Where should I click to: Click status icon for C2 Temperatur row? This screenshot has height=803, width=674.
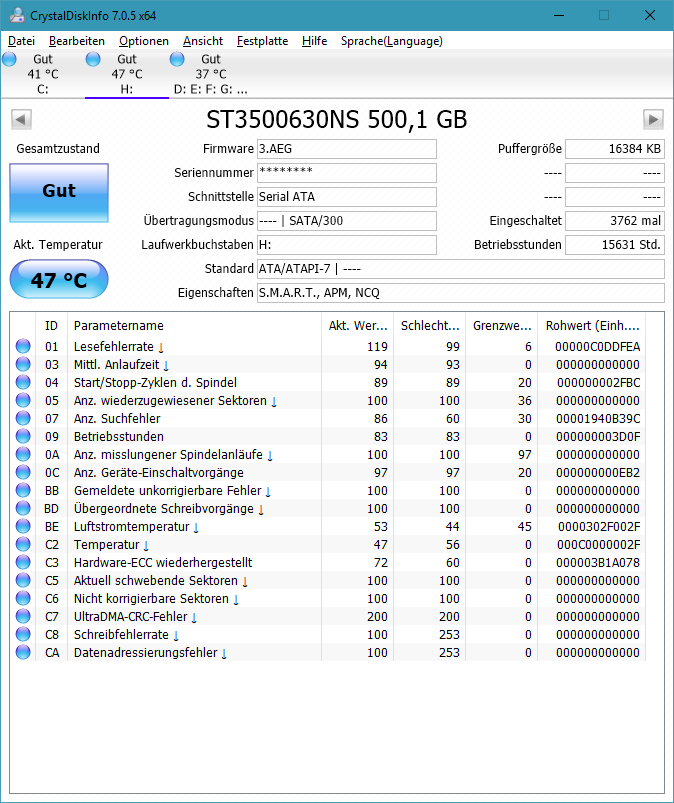pyautogui.click(x=23, y=544)
